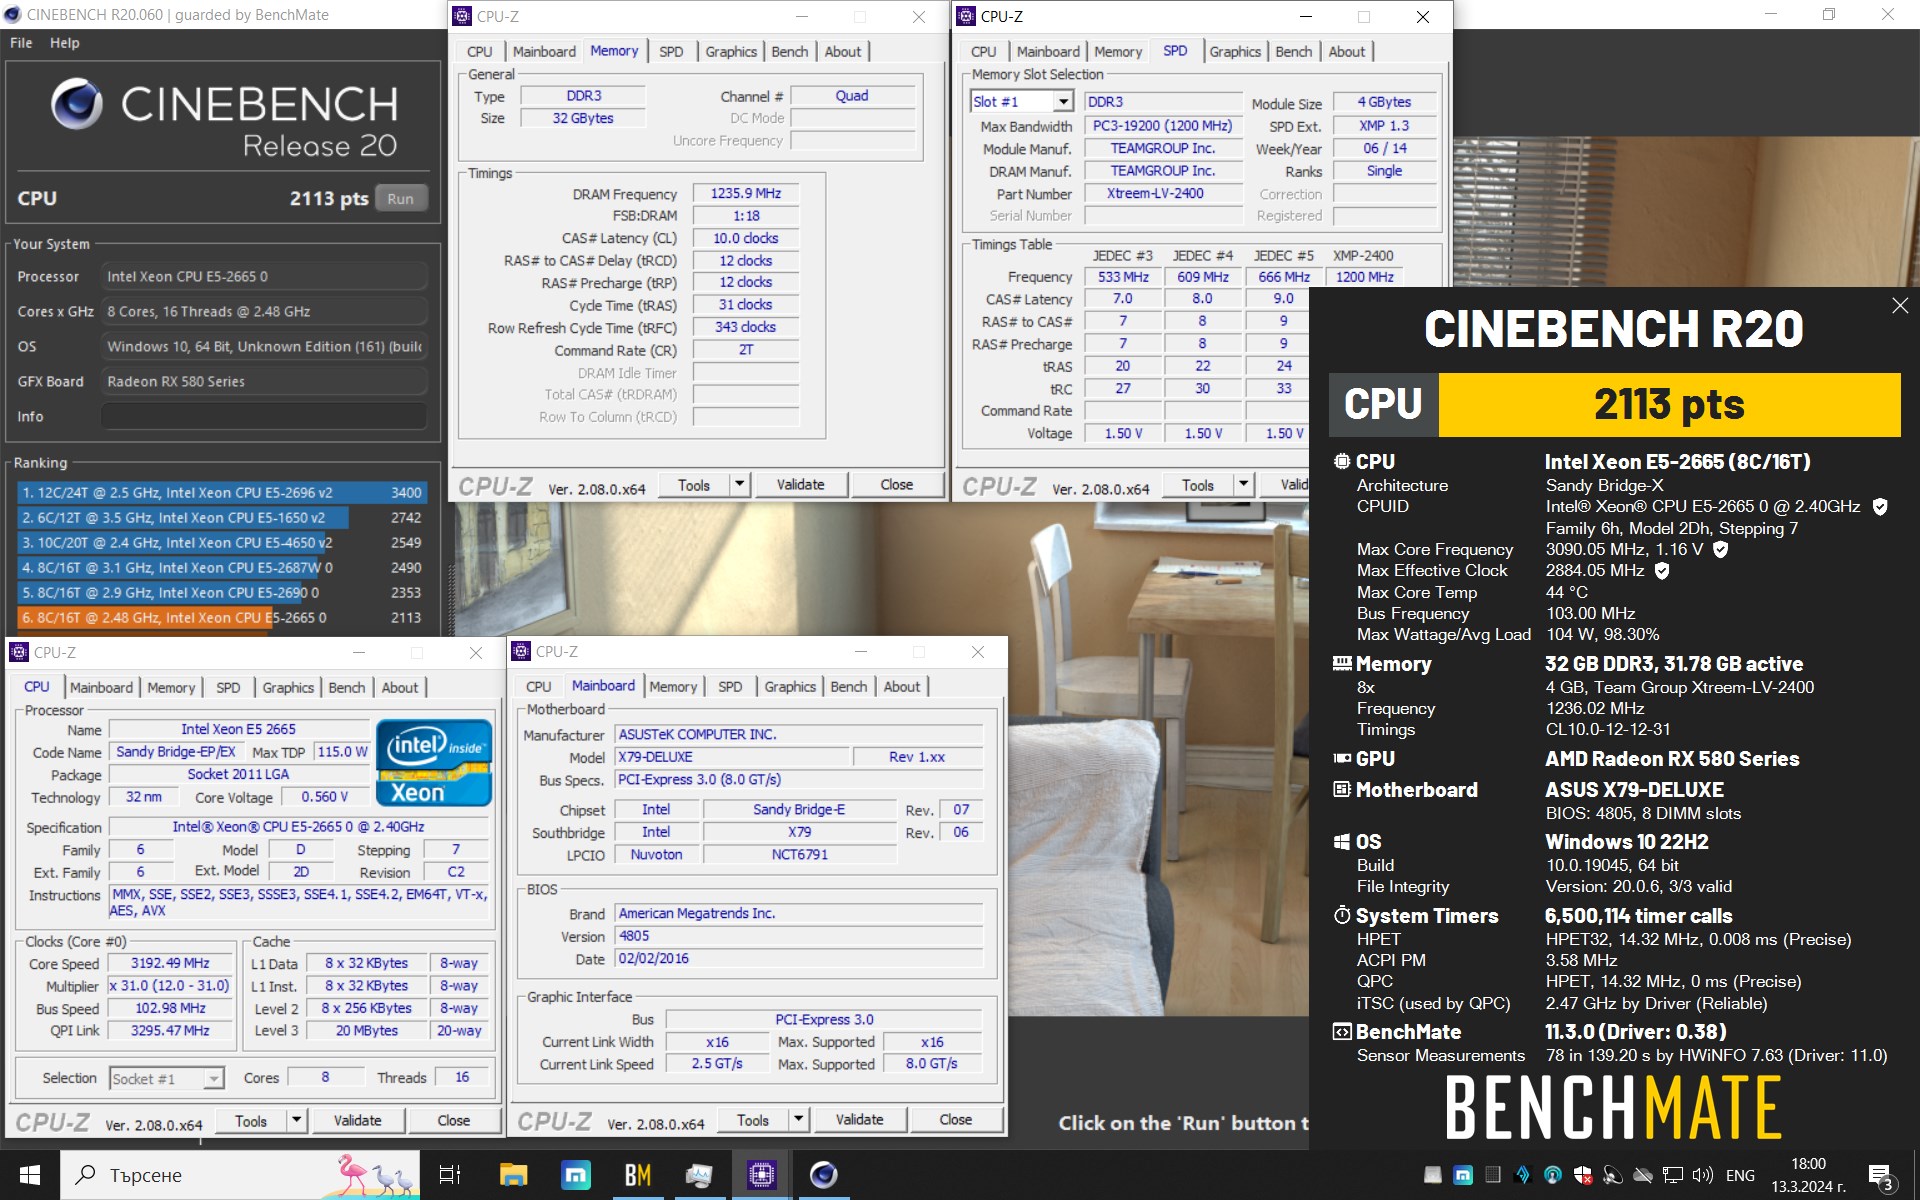Click the Processor field in Cinebench
This screenshot has width=1920, height=1200.
264,276
